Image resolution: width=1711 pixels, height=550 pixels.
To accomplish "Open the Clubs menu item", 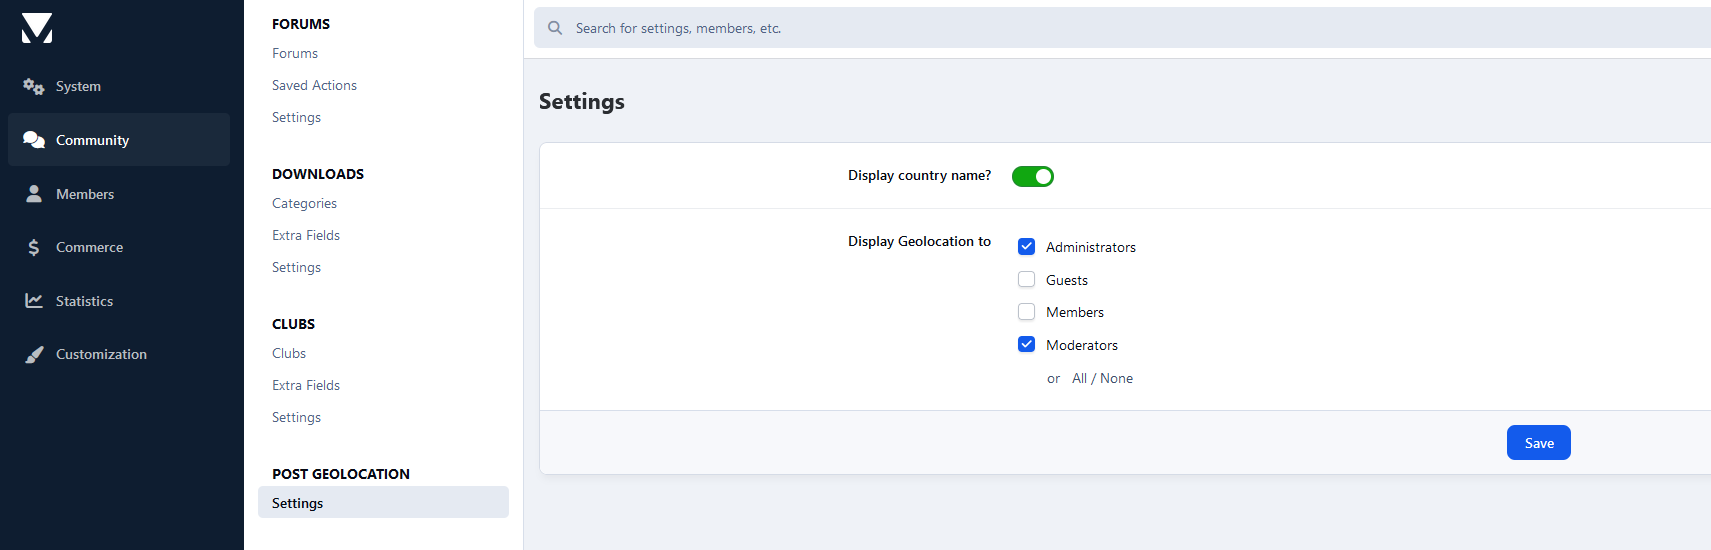I will 289,354.
